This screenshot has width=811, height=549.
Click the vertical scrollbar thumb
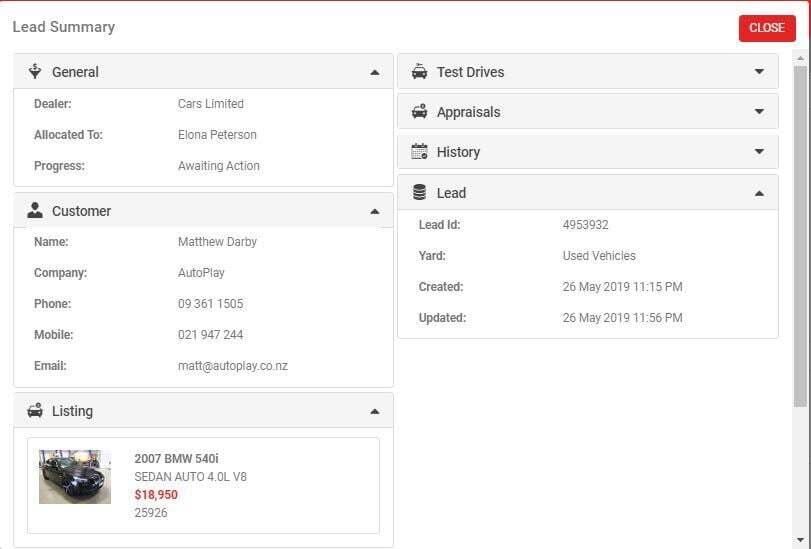[x=800, y=235]
